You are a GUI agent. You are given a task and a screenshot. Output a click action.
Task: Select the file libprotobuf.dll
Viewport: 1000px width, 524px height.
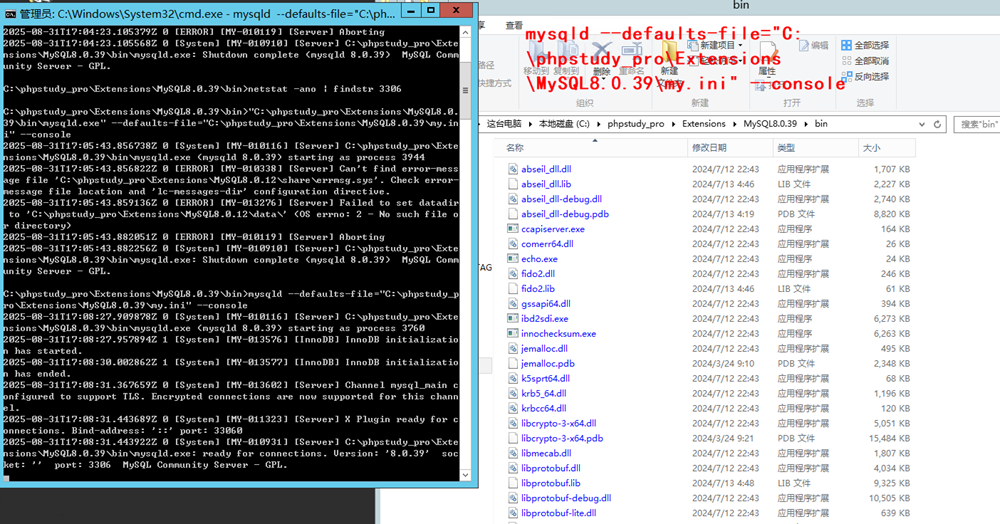[550, 468]
